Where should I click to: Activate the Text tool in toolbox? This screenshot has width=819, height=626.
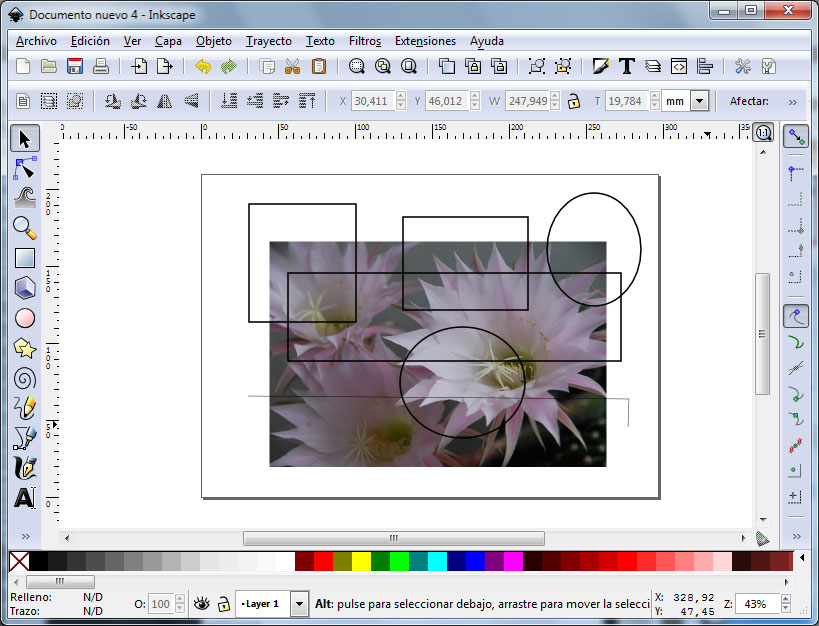(25, 498)
